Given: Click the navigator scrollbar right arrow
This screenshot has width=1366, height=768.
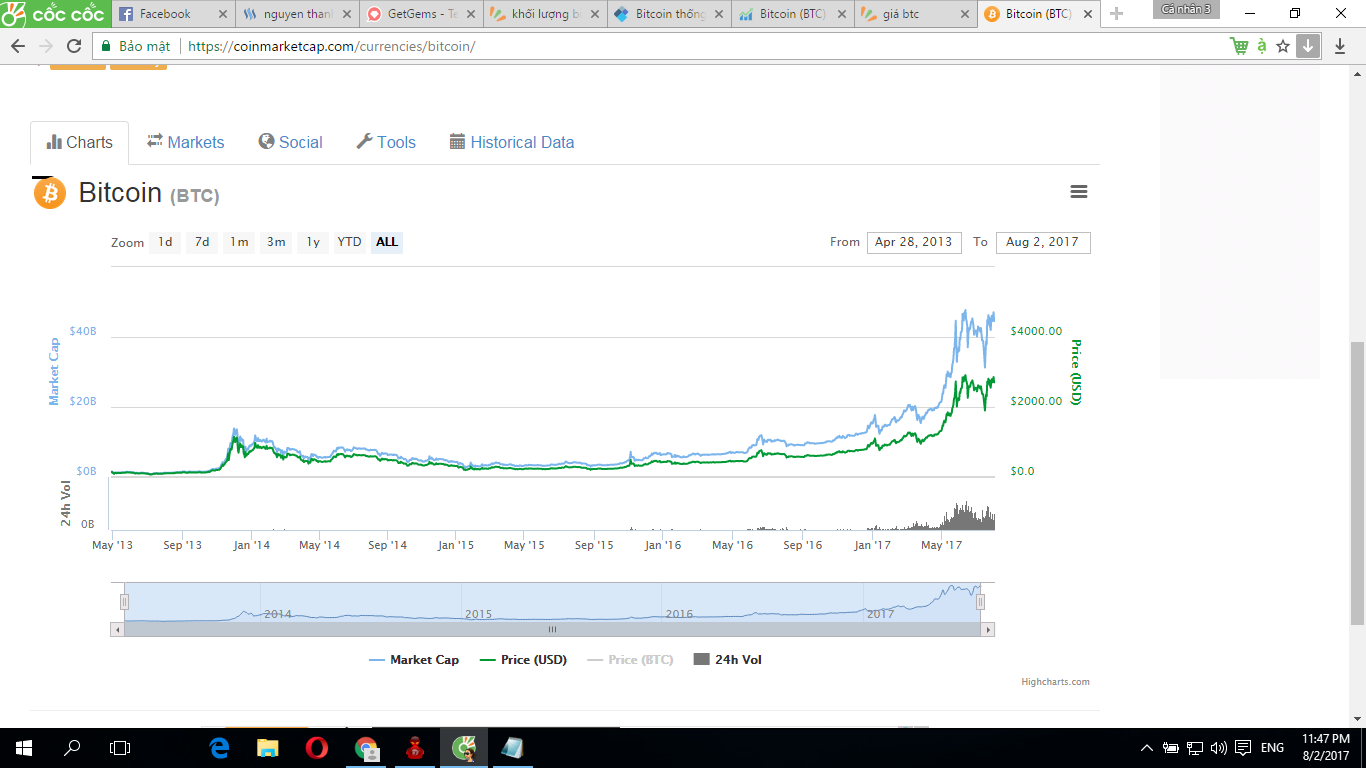Looking at the screenshot, I should [x=988, y=630].
